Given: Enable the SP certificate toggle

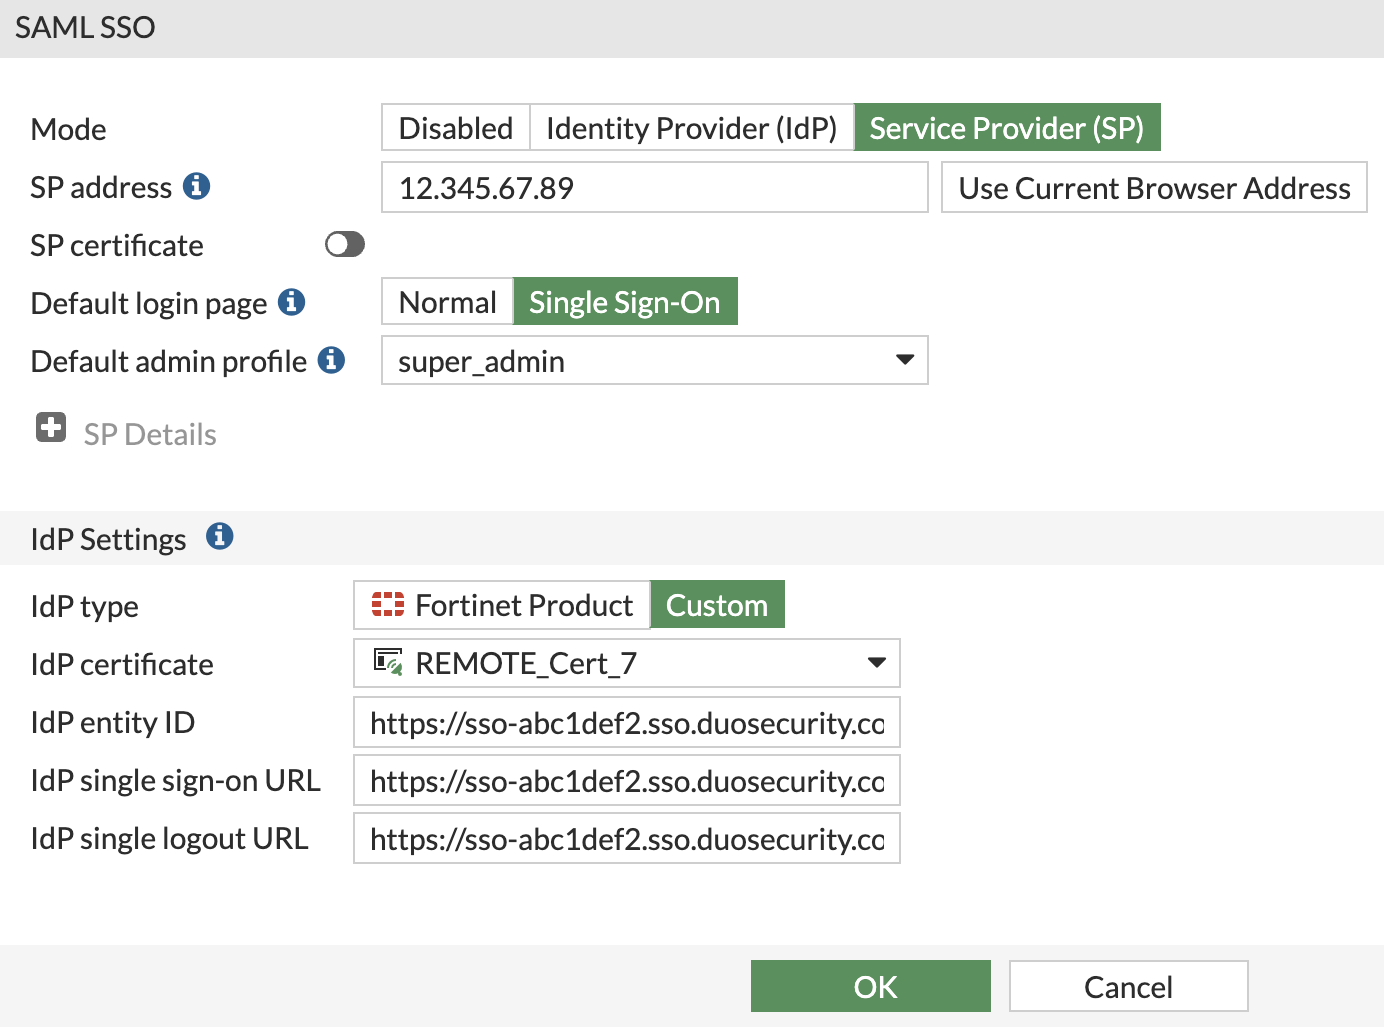Looking at the screenshot, I should point(344,244).
